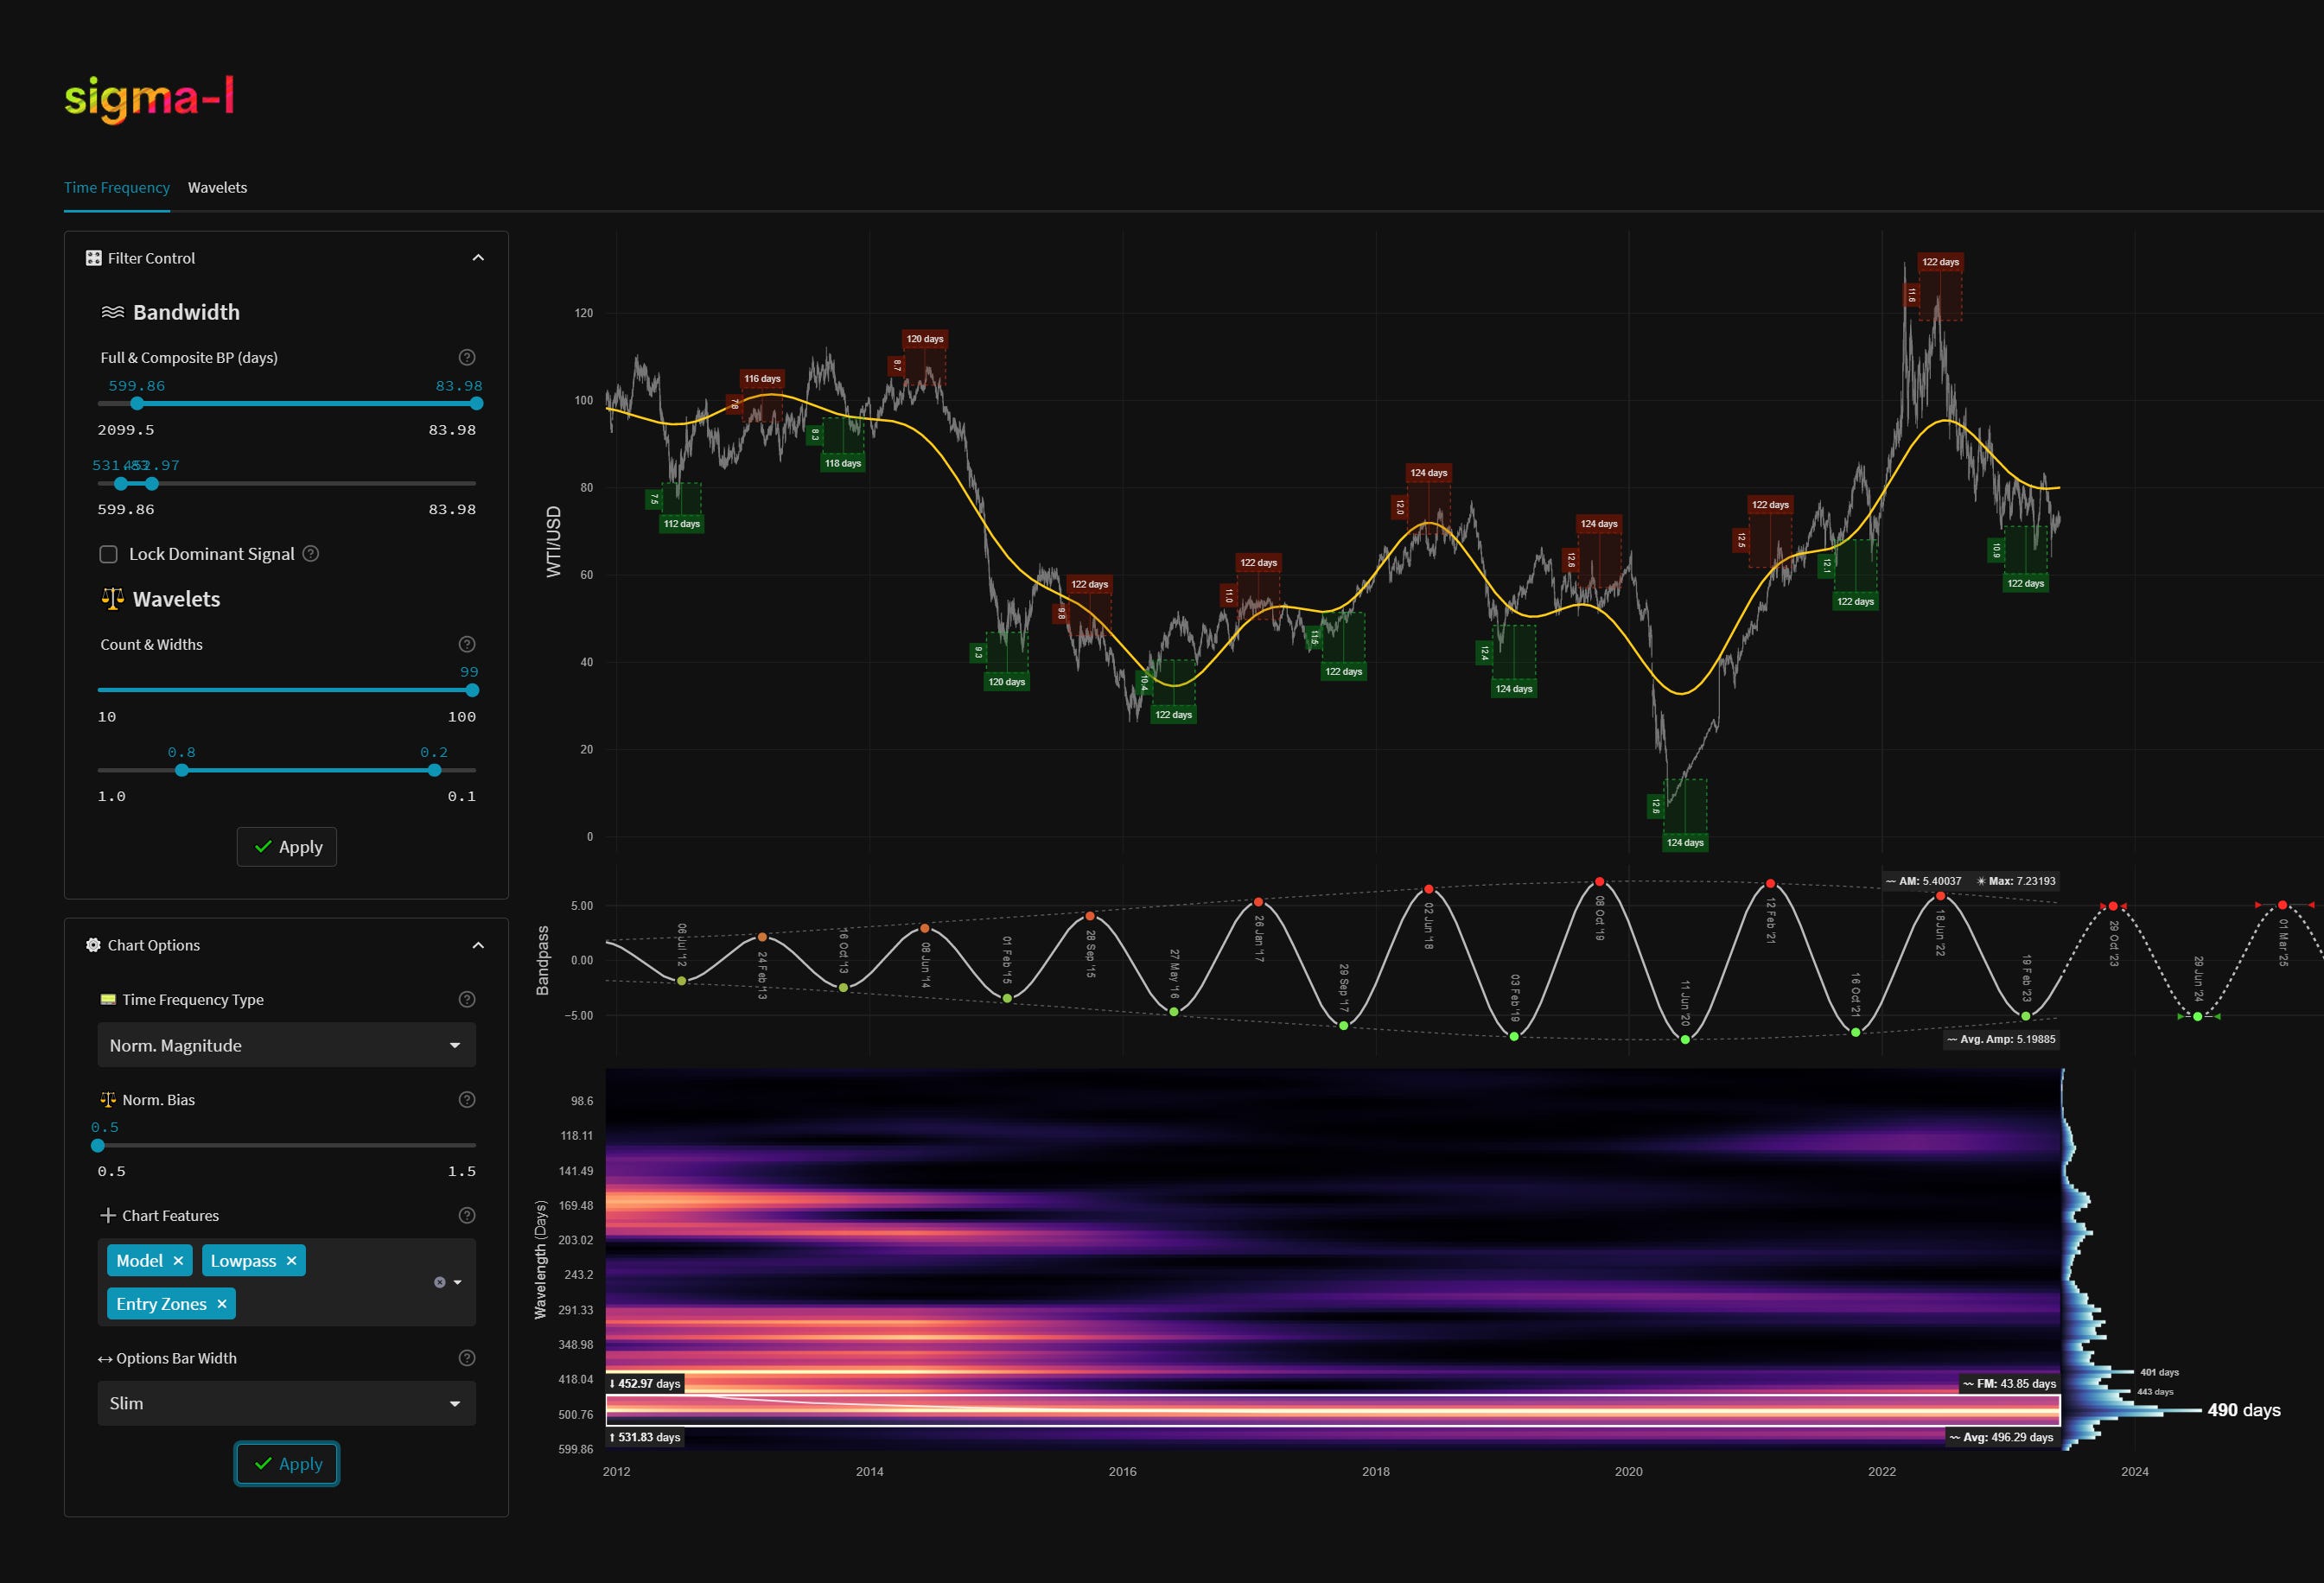Click the wavelet count slider handle at 99
Image resolution: width=2324 pixels, height=1583 pixels.
pyautogui.click(x=472, y=690)
